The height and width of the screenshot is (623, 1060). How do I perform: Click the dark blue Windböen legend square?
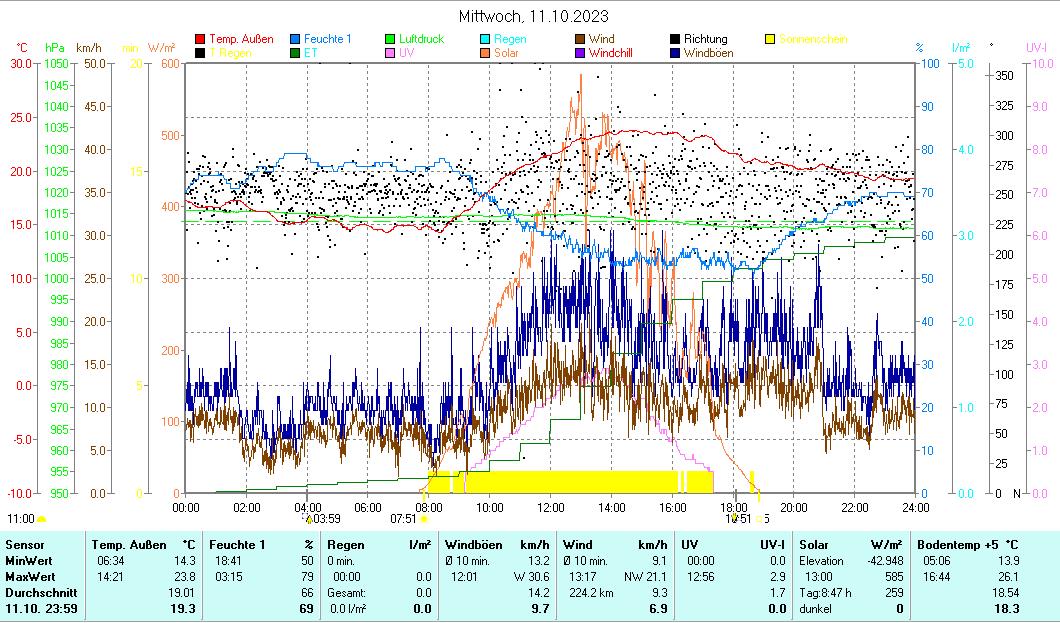pyautogui.click(x=675, y=52)
